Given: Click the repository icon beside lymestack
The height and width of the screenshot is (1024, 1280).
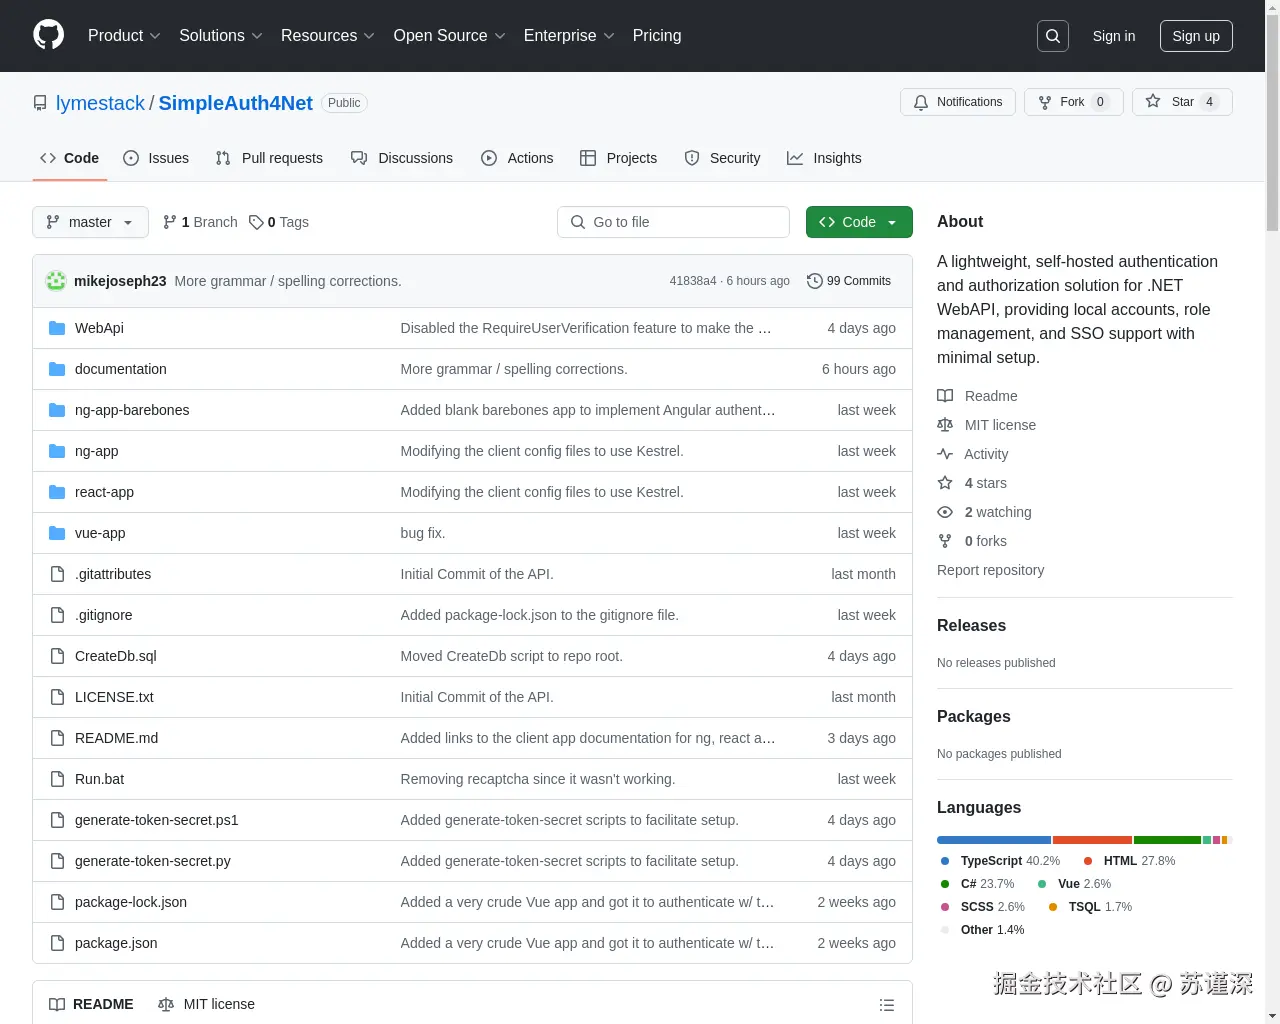Looking at the screenshot, I should click(40, 103).
